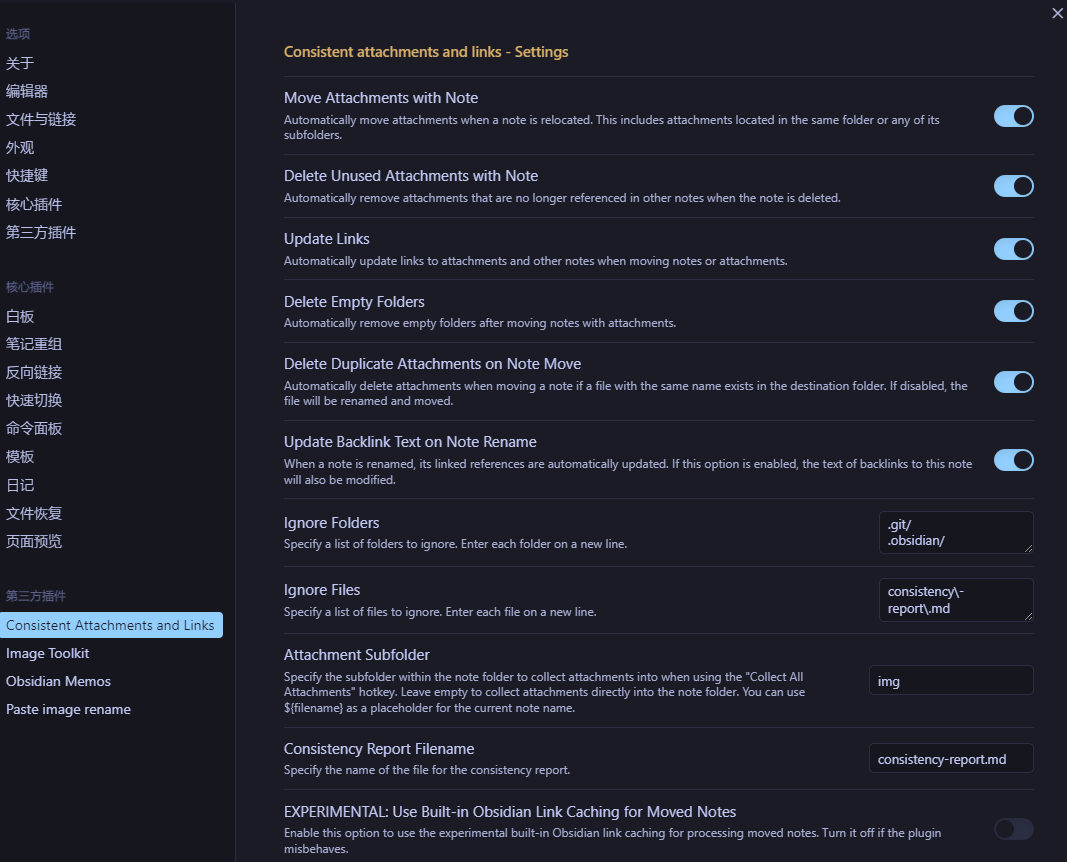
Task: Toggle Move Attachments with Note switch
Action: pos(1013,116)
